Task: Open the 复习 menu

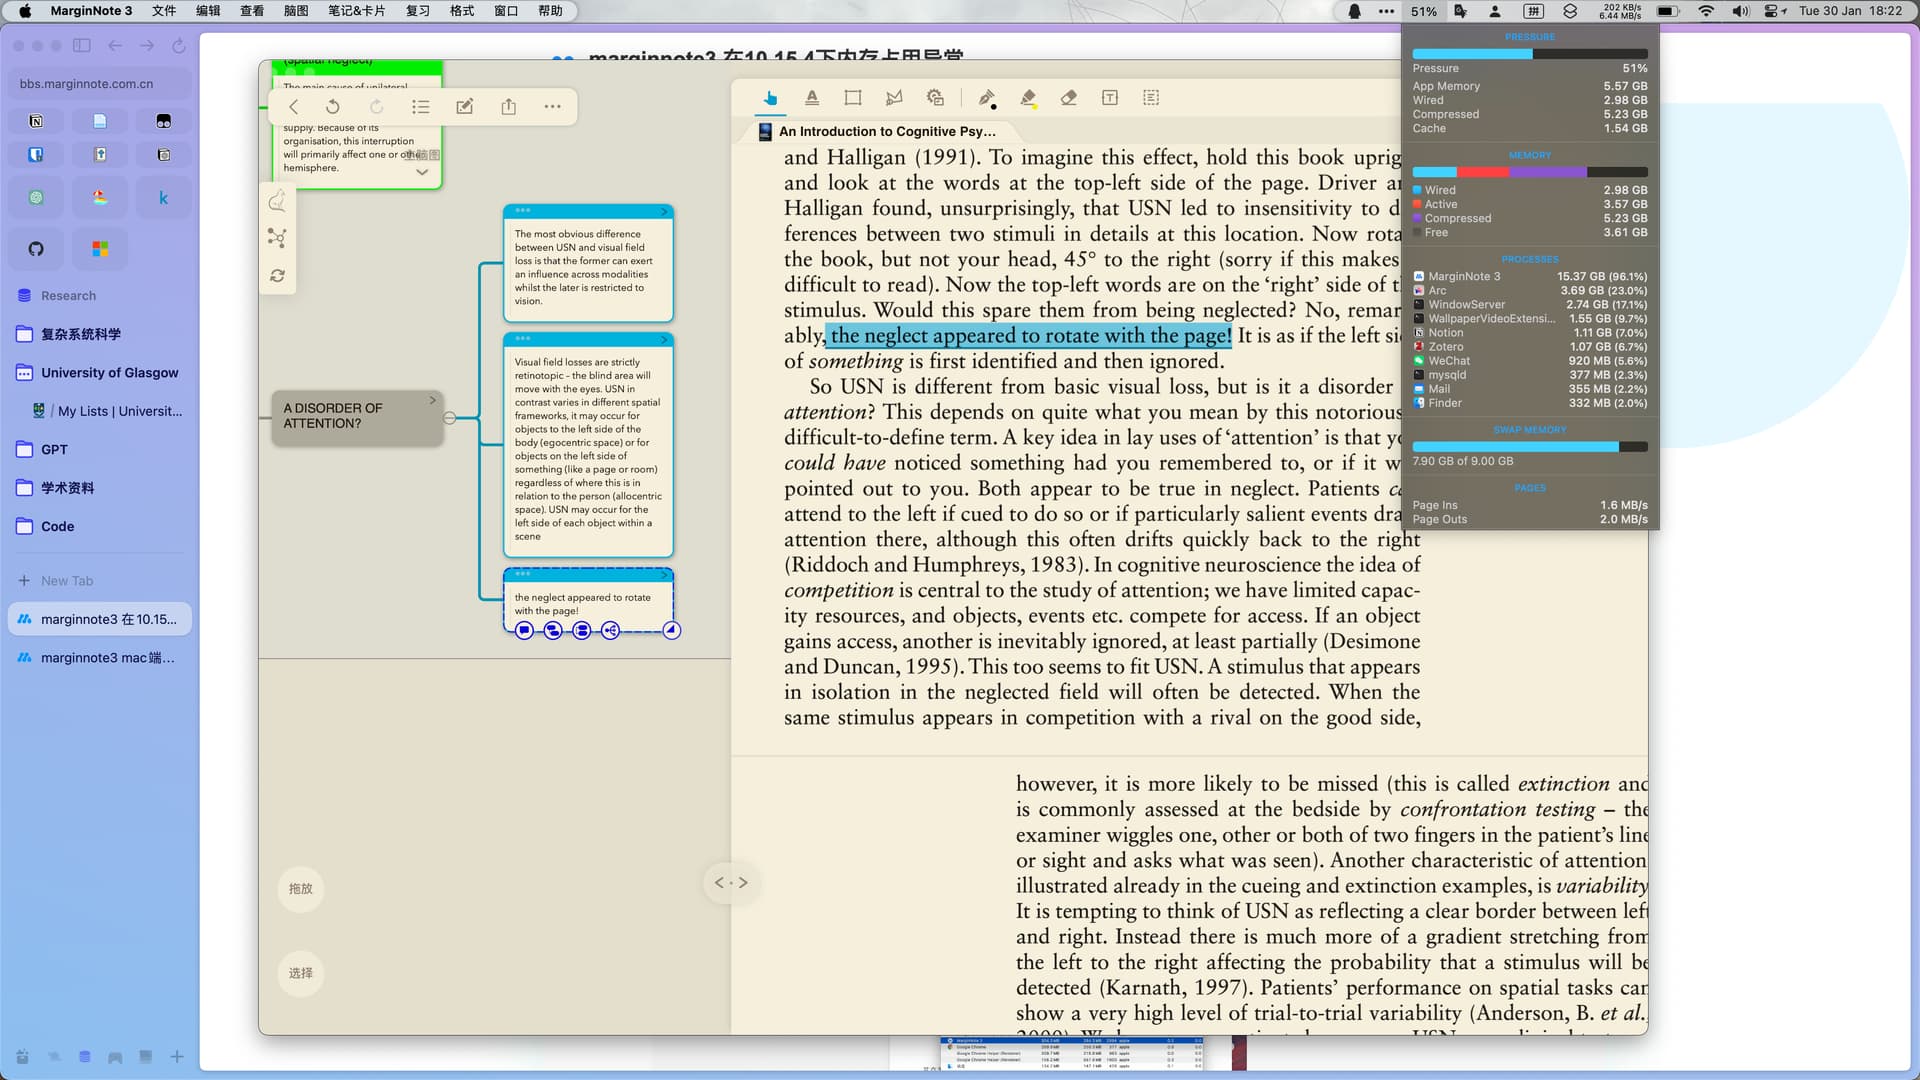Action: (x=418, y=11)
